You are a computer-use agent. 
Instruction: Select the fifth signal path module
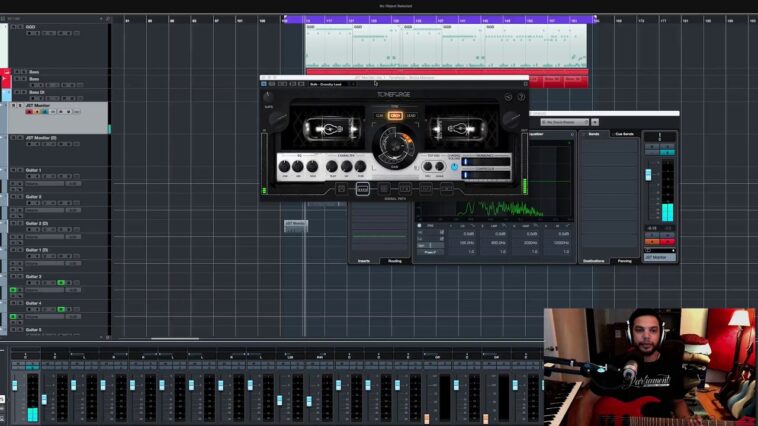click(x=425, y=189)
